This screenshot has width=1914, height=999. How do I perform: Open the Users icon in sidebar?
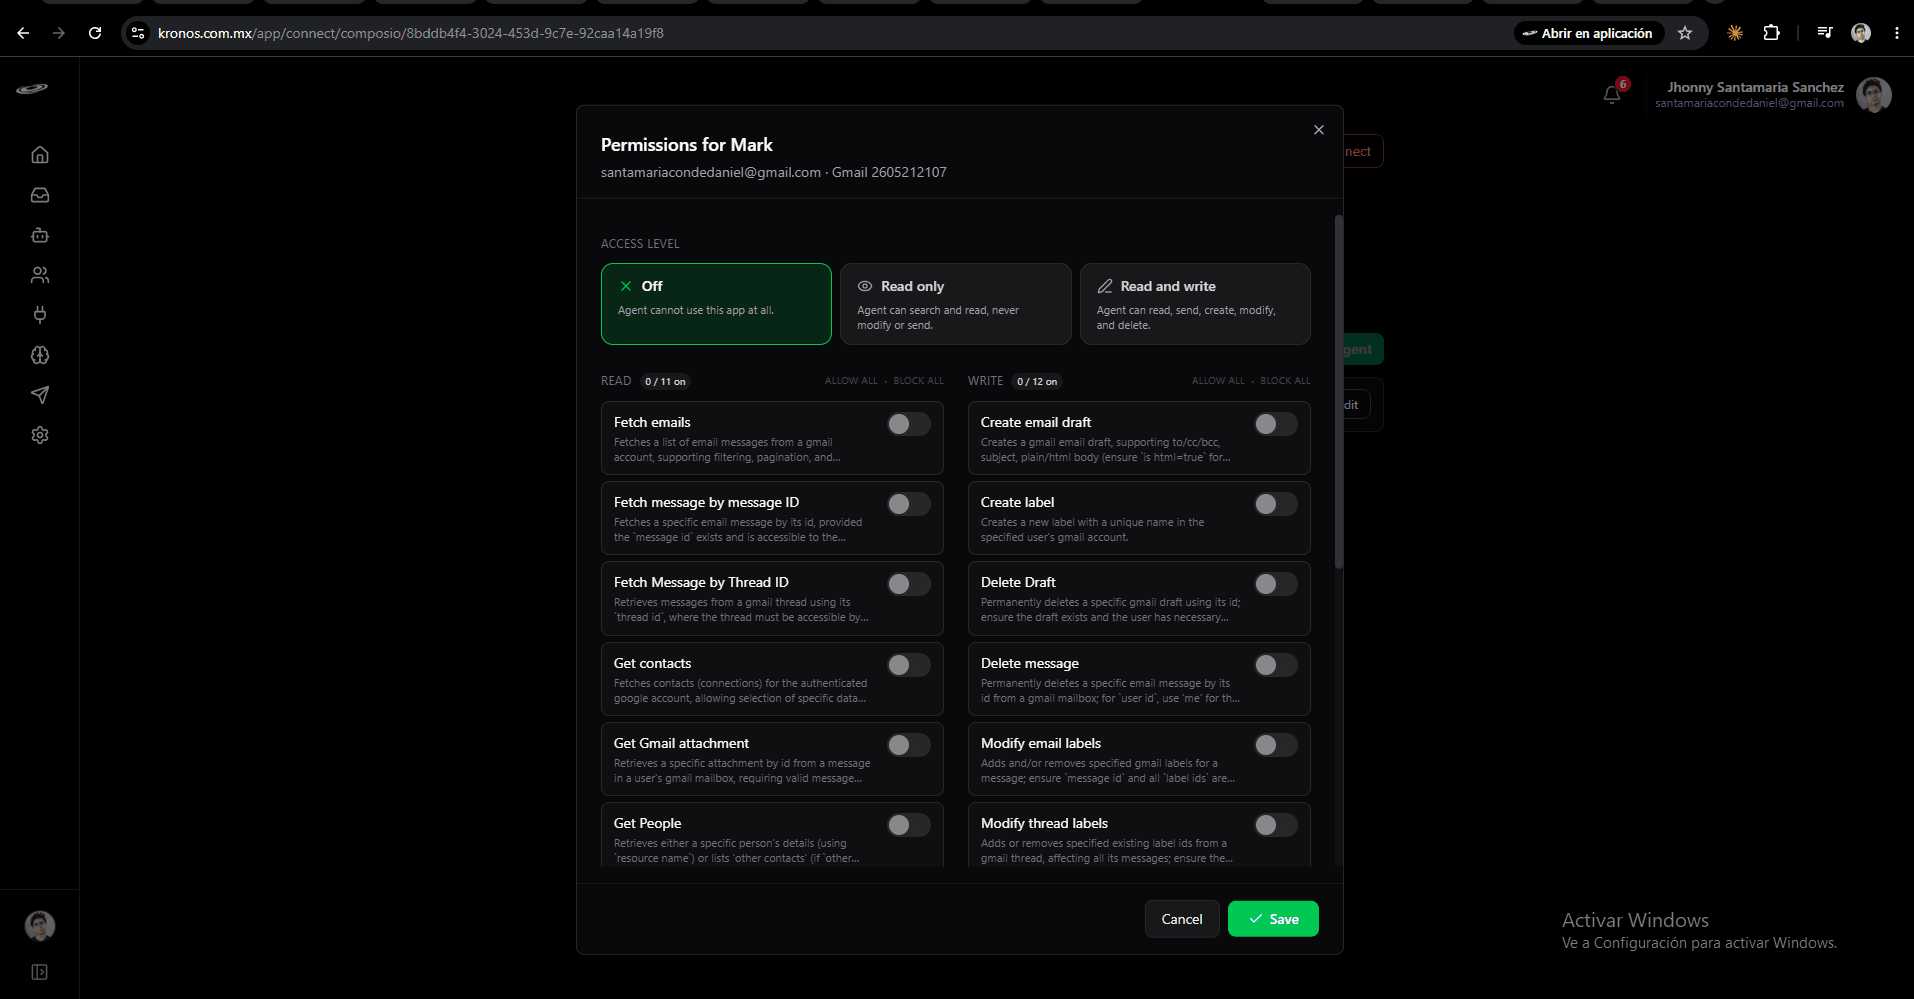pyautogui.click(x=40, y=275)
